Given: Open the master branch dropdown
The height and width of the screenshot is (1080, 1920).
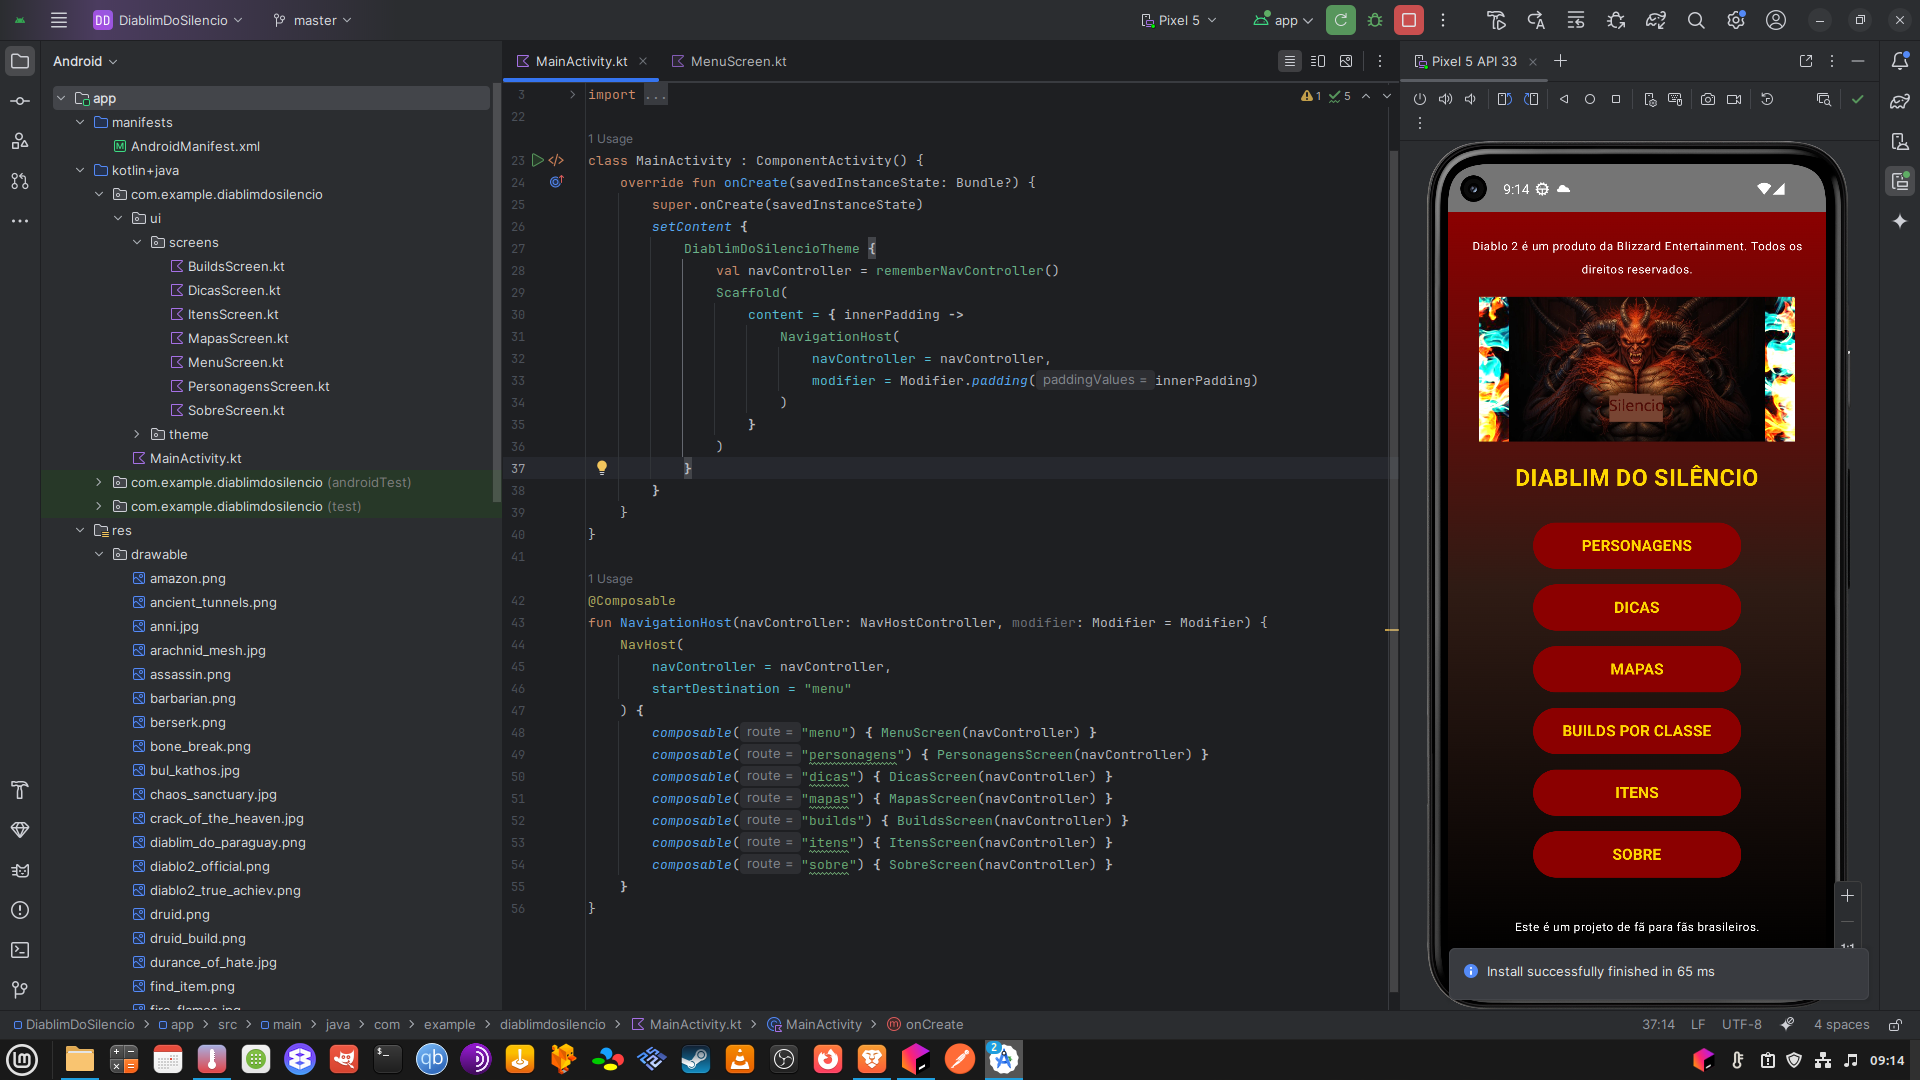Looking at the screenshot, I should click(x=313, y=20).
